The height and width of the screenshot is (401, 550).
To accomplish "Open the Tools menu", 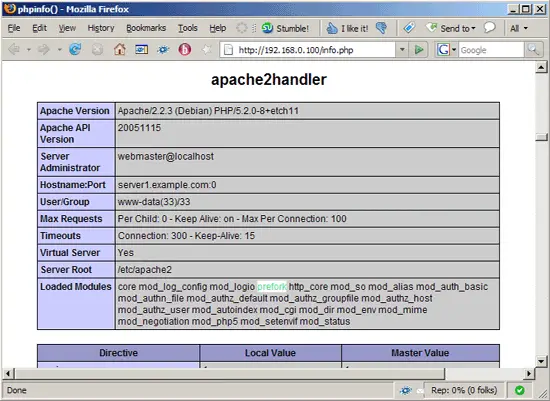I will pos(187,28).
